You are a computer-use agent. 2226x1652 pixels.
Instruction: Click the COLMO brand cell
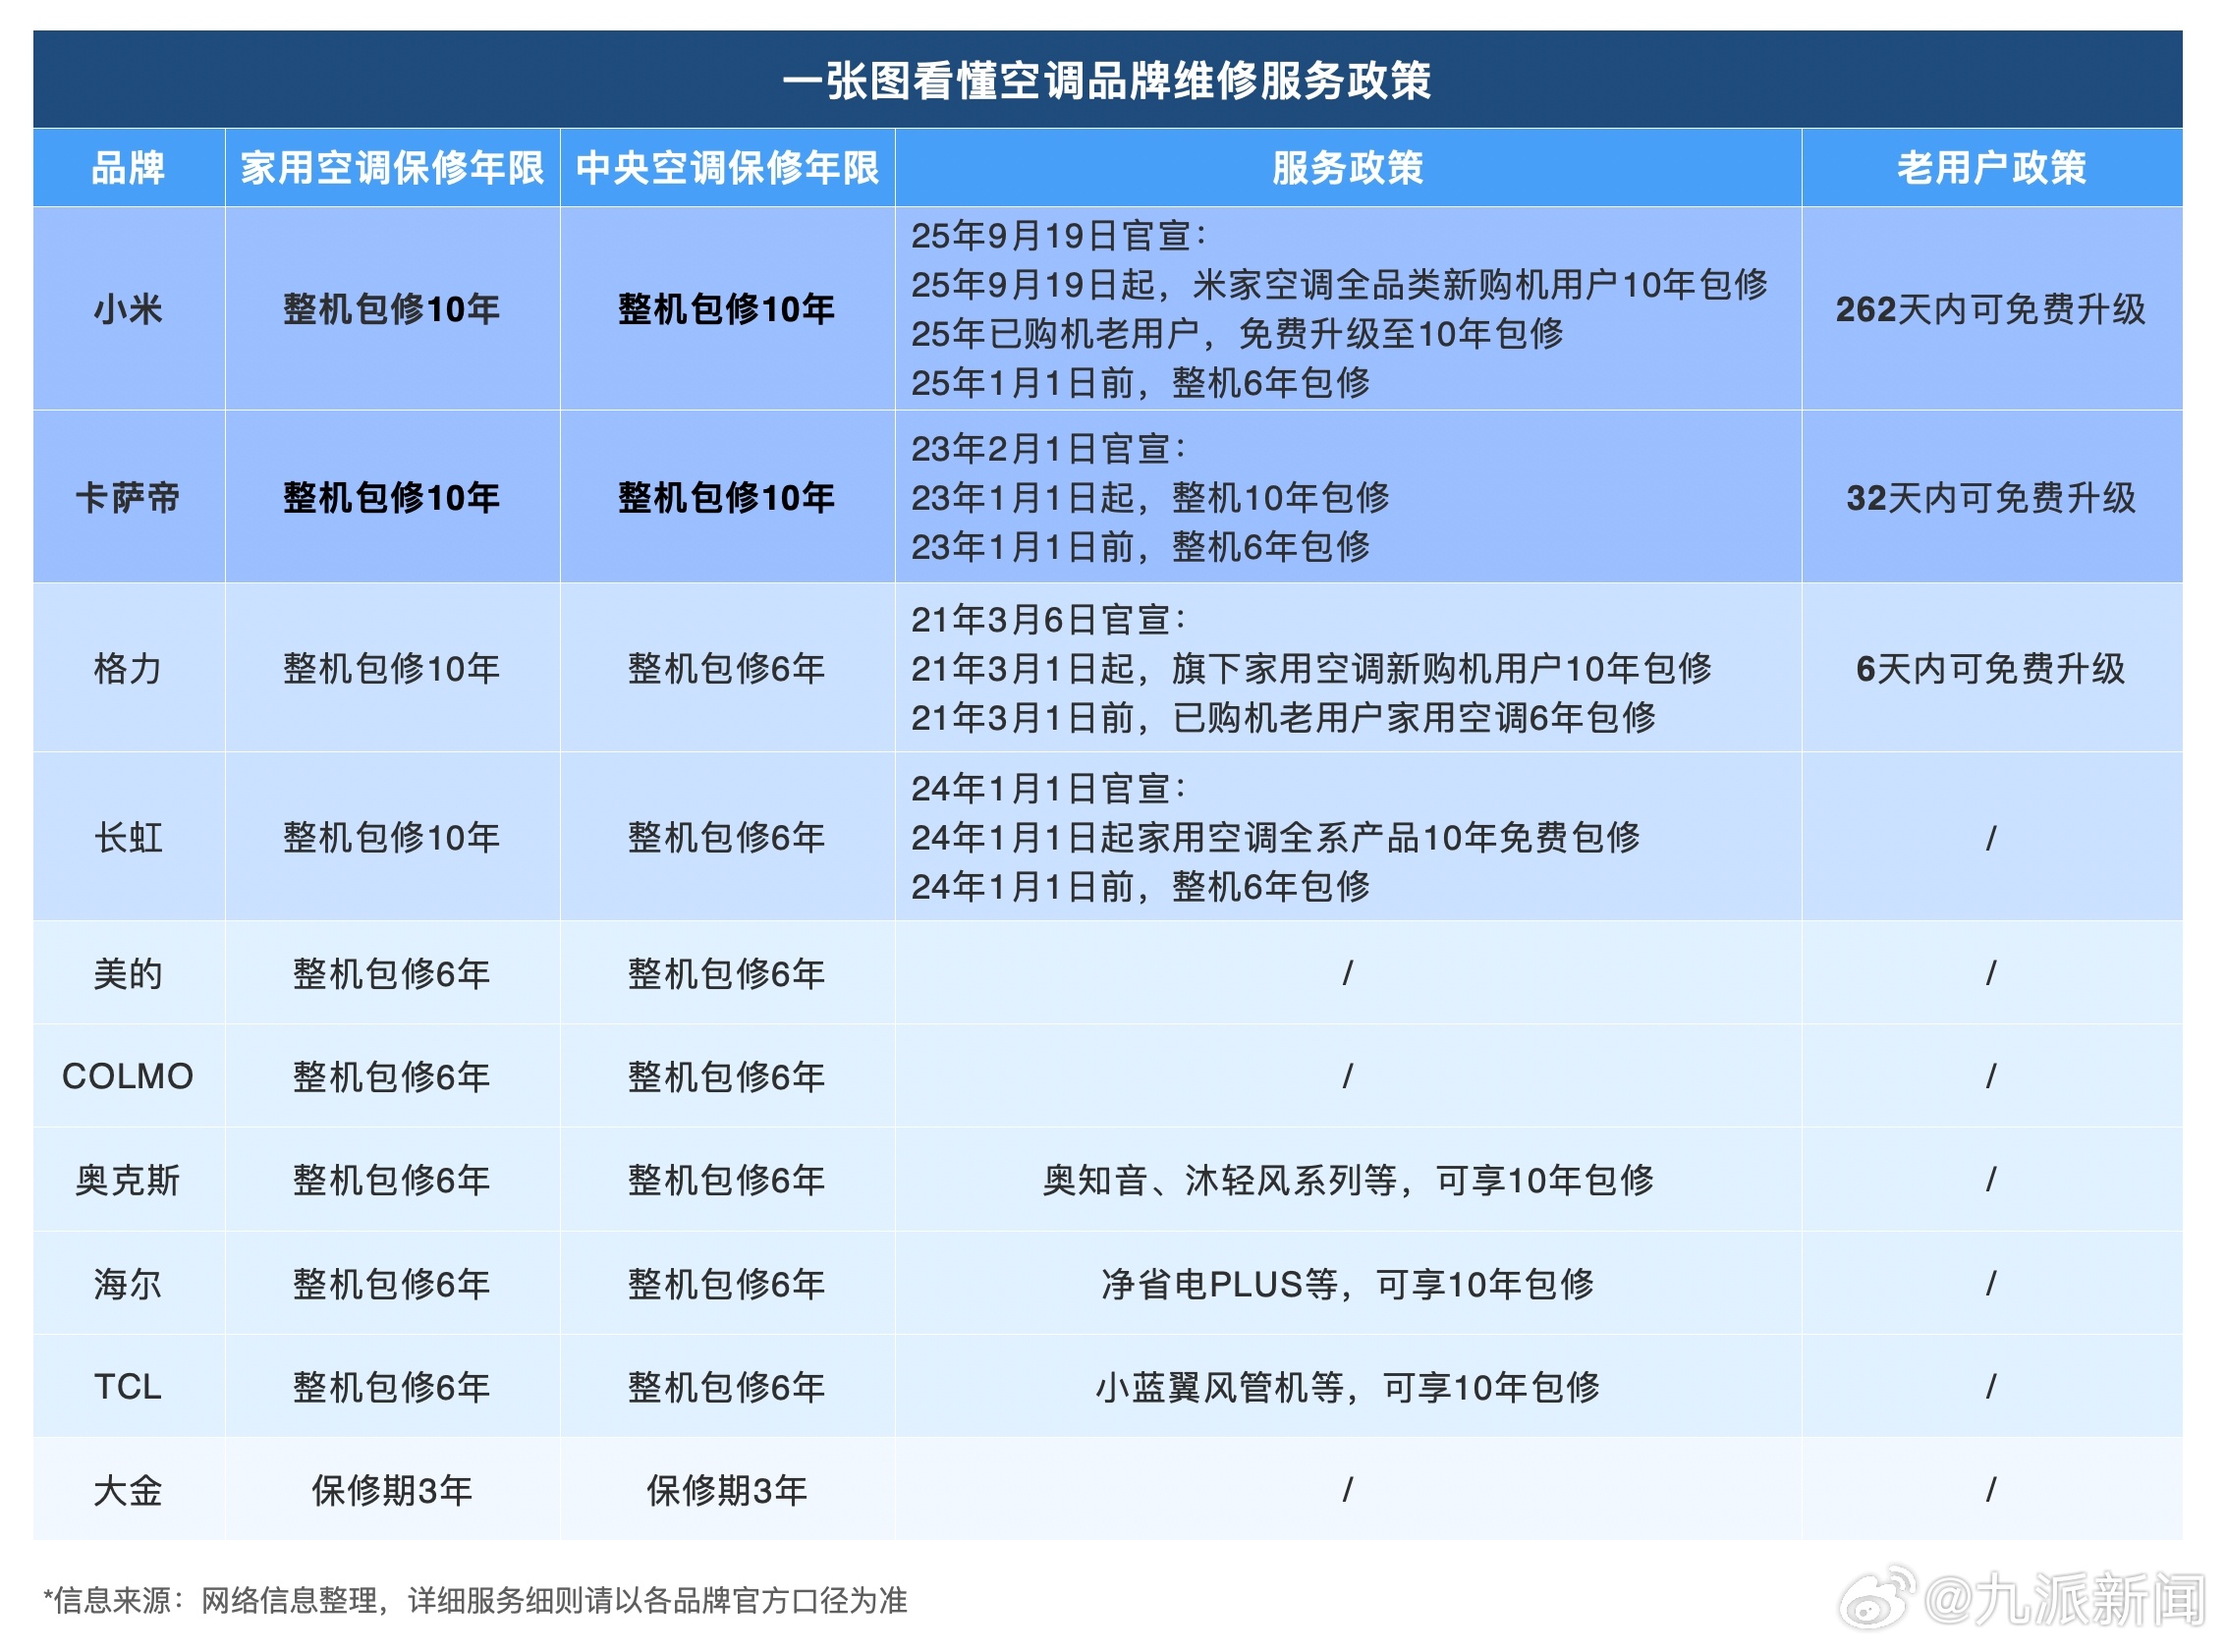[x=128, y=1076]
